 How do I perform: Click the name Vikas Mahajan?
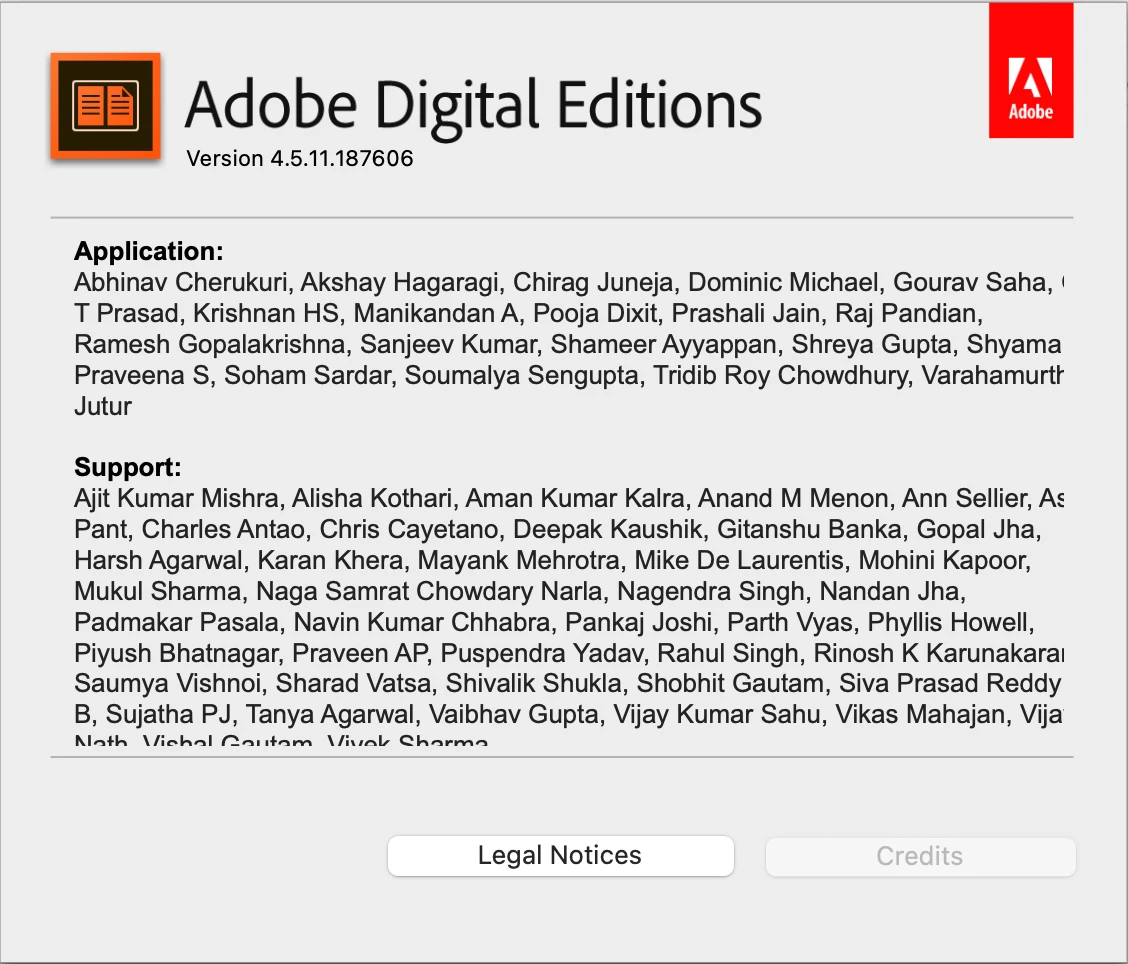pyautogui.click(x=919, y=714)
